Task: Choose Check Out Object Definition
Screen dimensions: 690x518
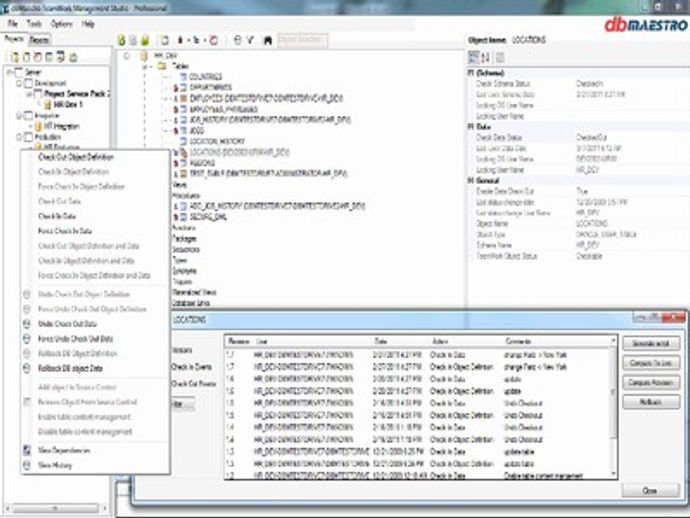Action: pyautogui.click(x=95, y=157)
